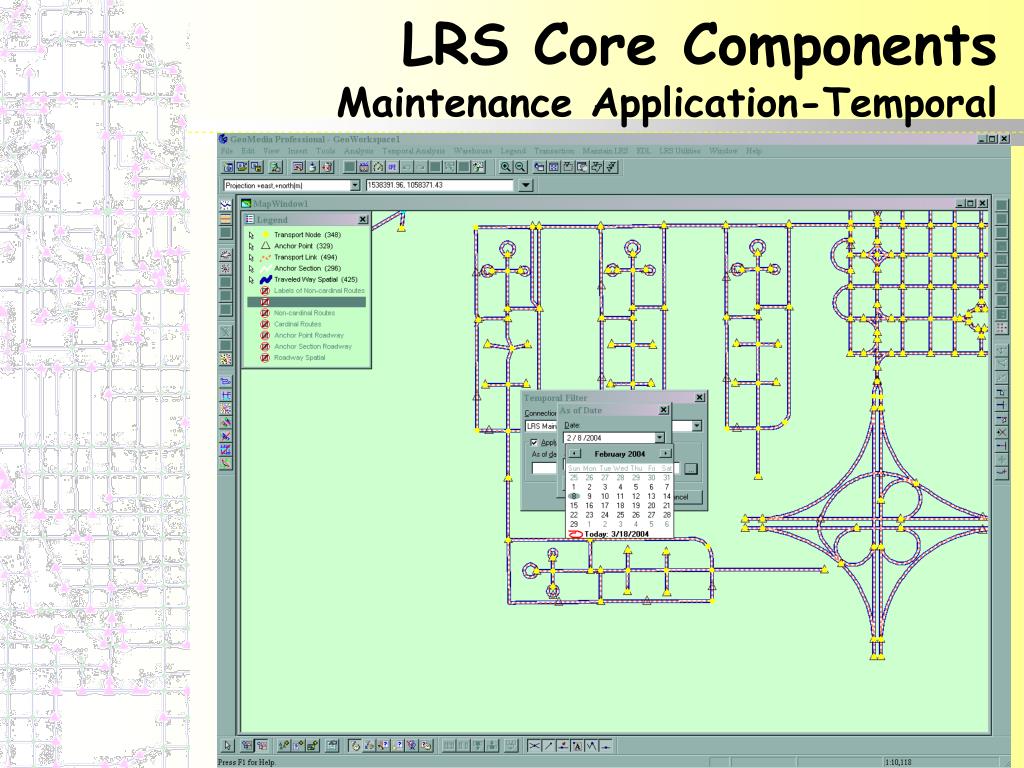
Task: Close the Legend panel
Action: [x=363, y=219]
